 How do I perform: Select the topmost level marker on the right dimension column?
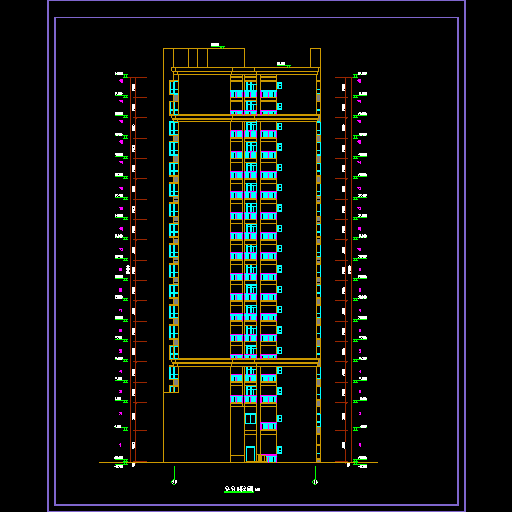point(360,75)
